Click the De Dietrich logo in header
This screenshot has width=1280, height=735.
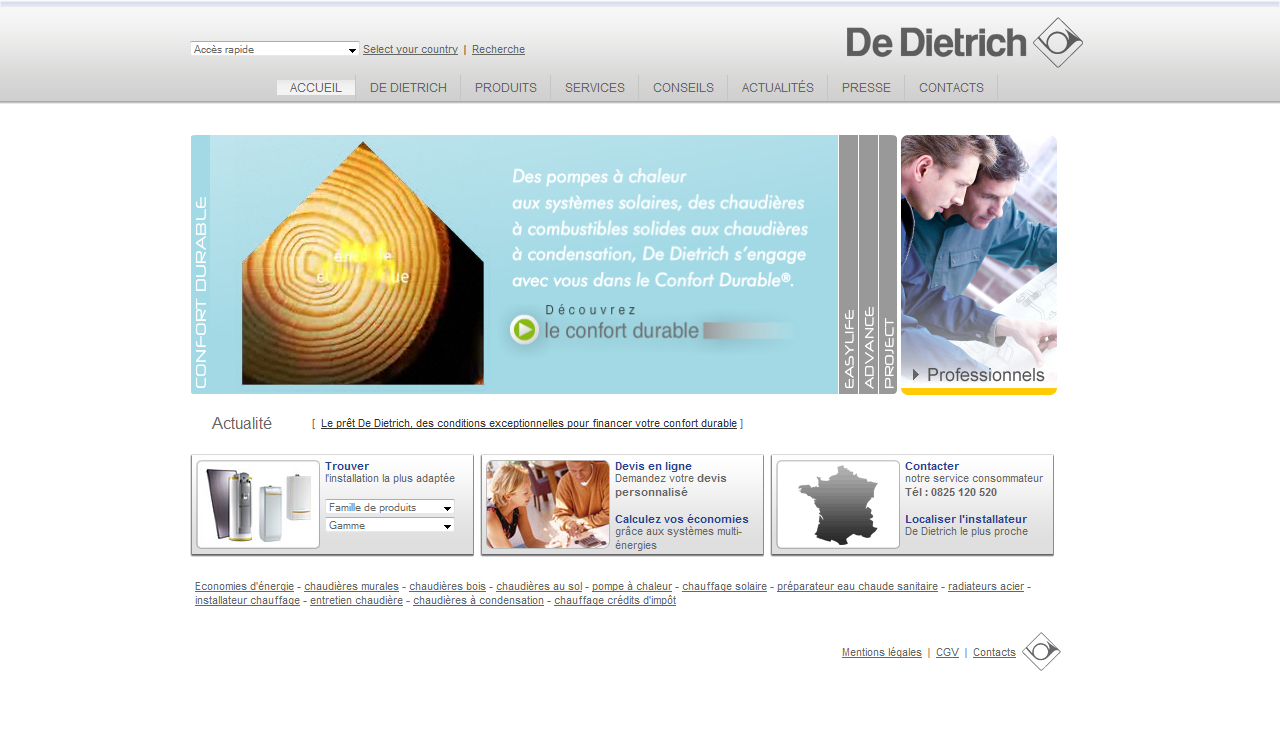[x=964, y=43]
